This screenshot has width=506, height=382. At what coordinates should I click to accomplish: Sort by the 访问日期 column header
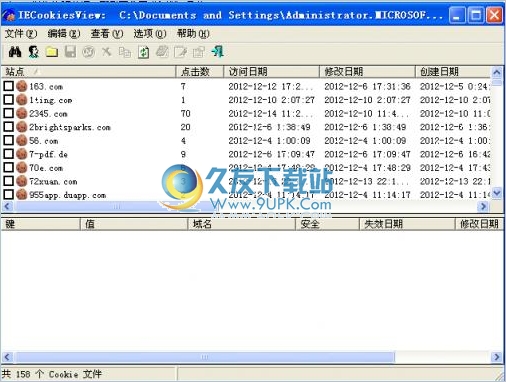coord(271,72)
